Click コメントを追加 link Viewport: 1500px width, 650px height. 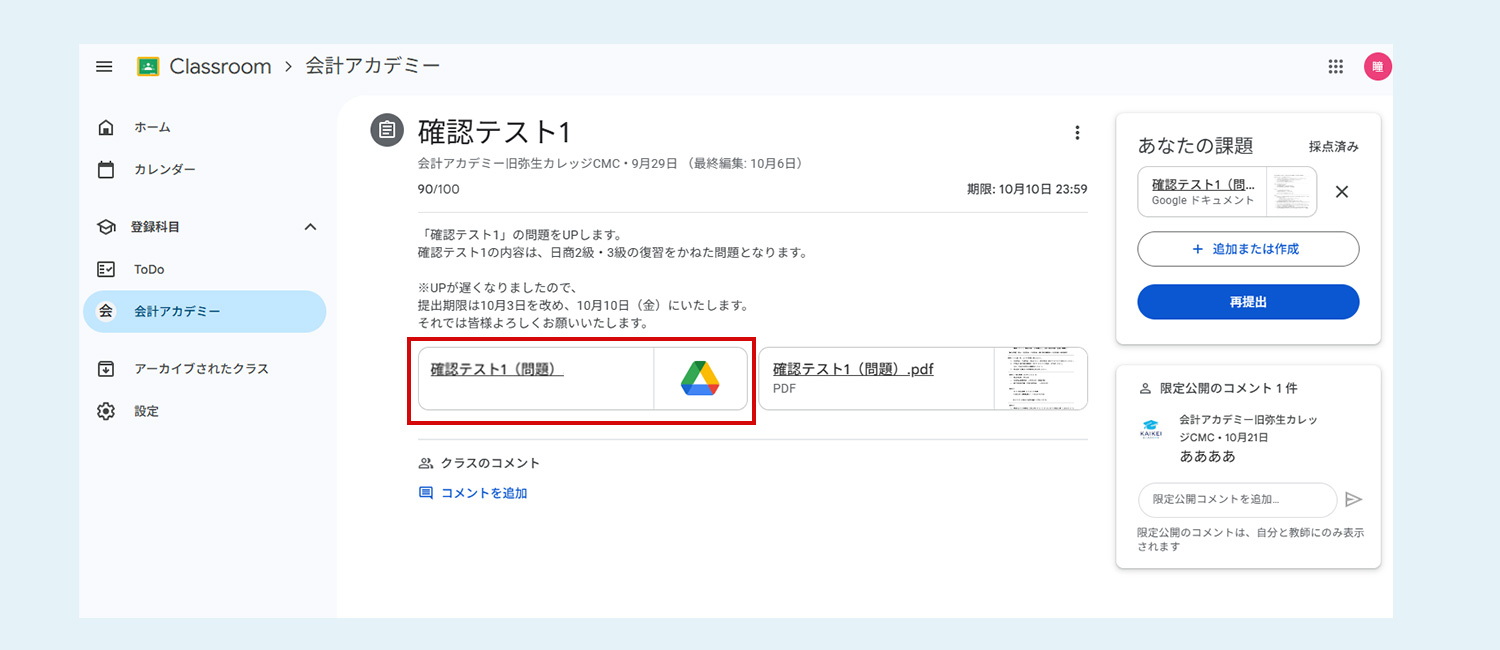pyautogui.click(x=483, y=493)
